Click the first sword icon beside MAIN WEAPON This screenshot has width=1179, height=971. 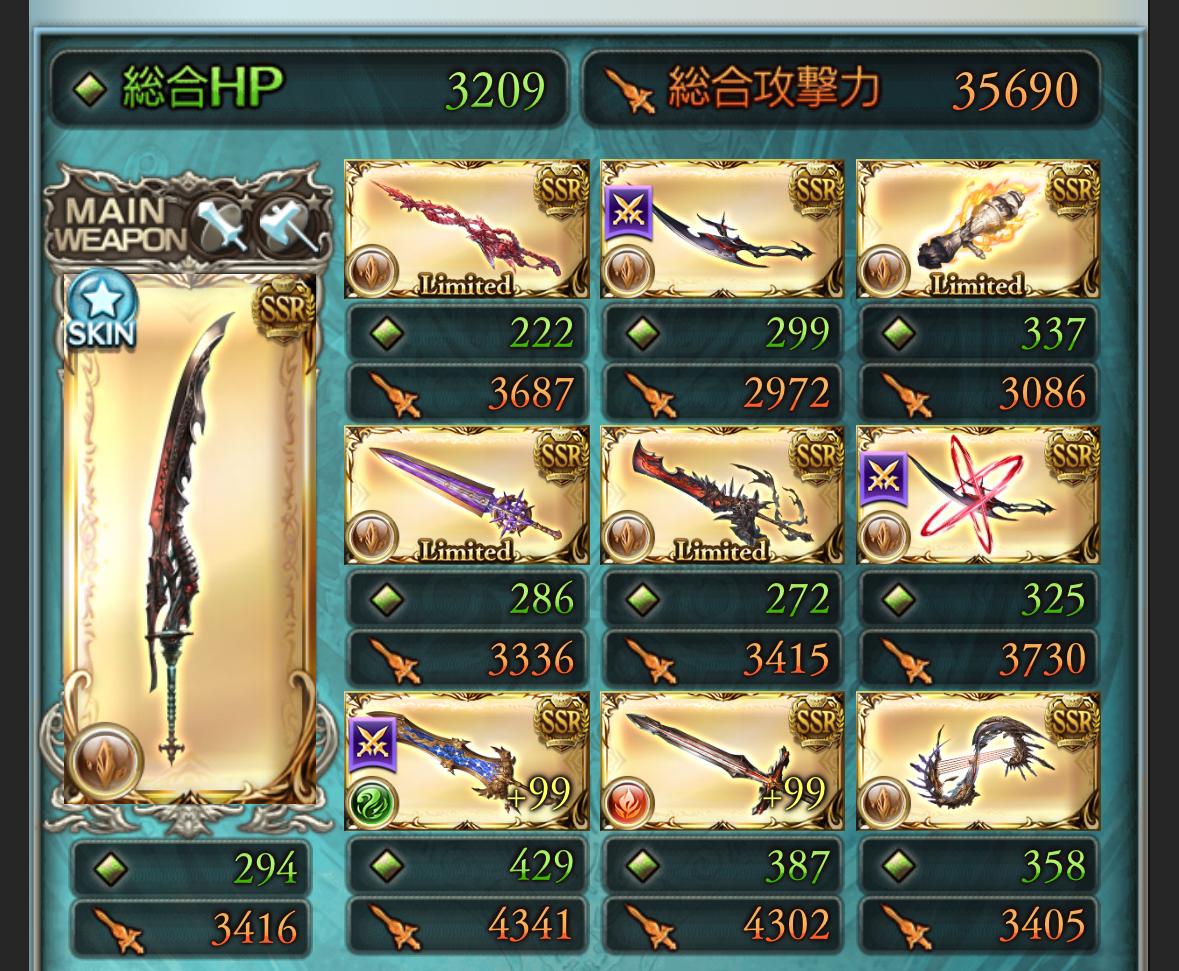click(x=220, y=224)
